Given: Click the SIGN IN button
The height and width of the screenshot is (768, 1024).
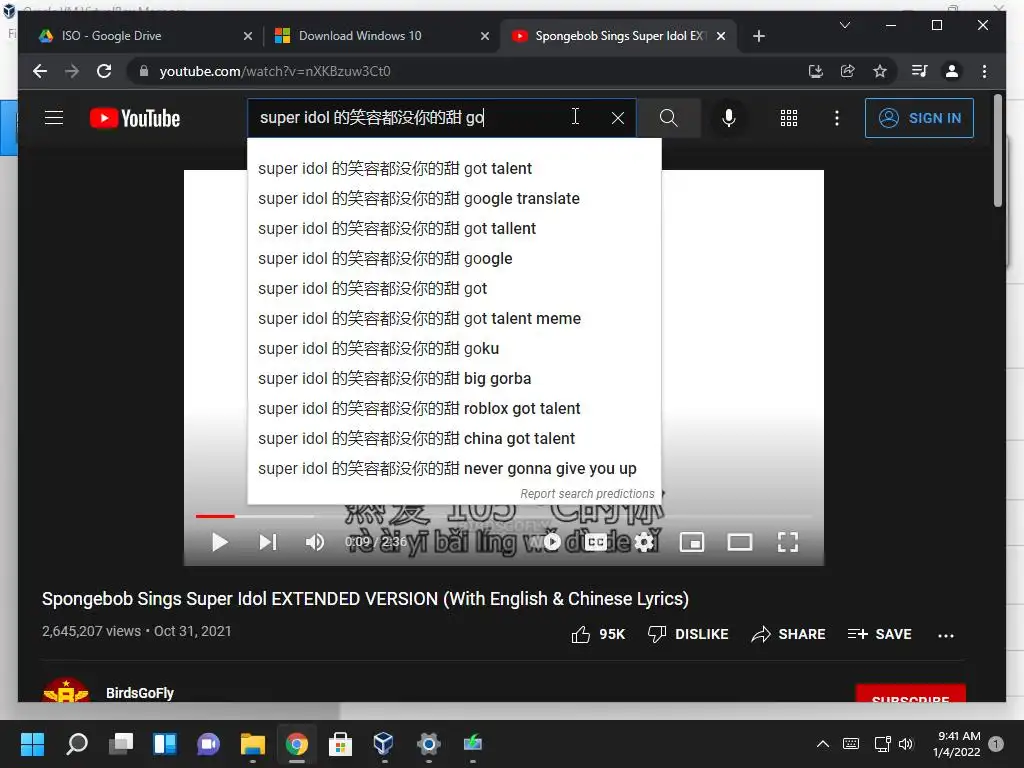Looking at the screenshot, I should [919, 118].
